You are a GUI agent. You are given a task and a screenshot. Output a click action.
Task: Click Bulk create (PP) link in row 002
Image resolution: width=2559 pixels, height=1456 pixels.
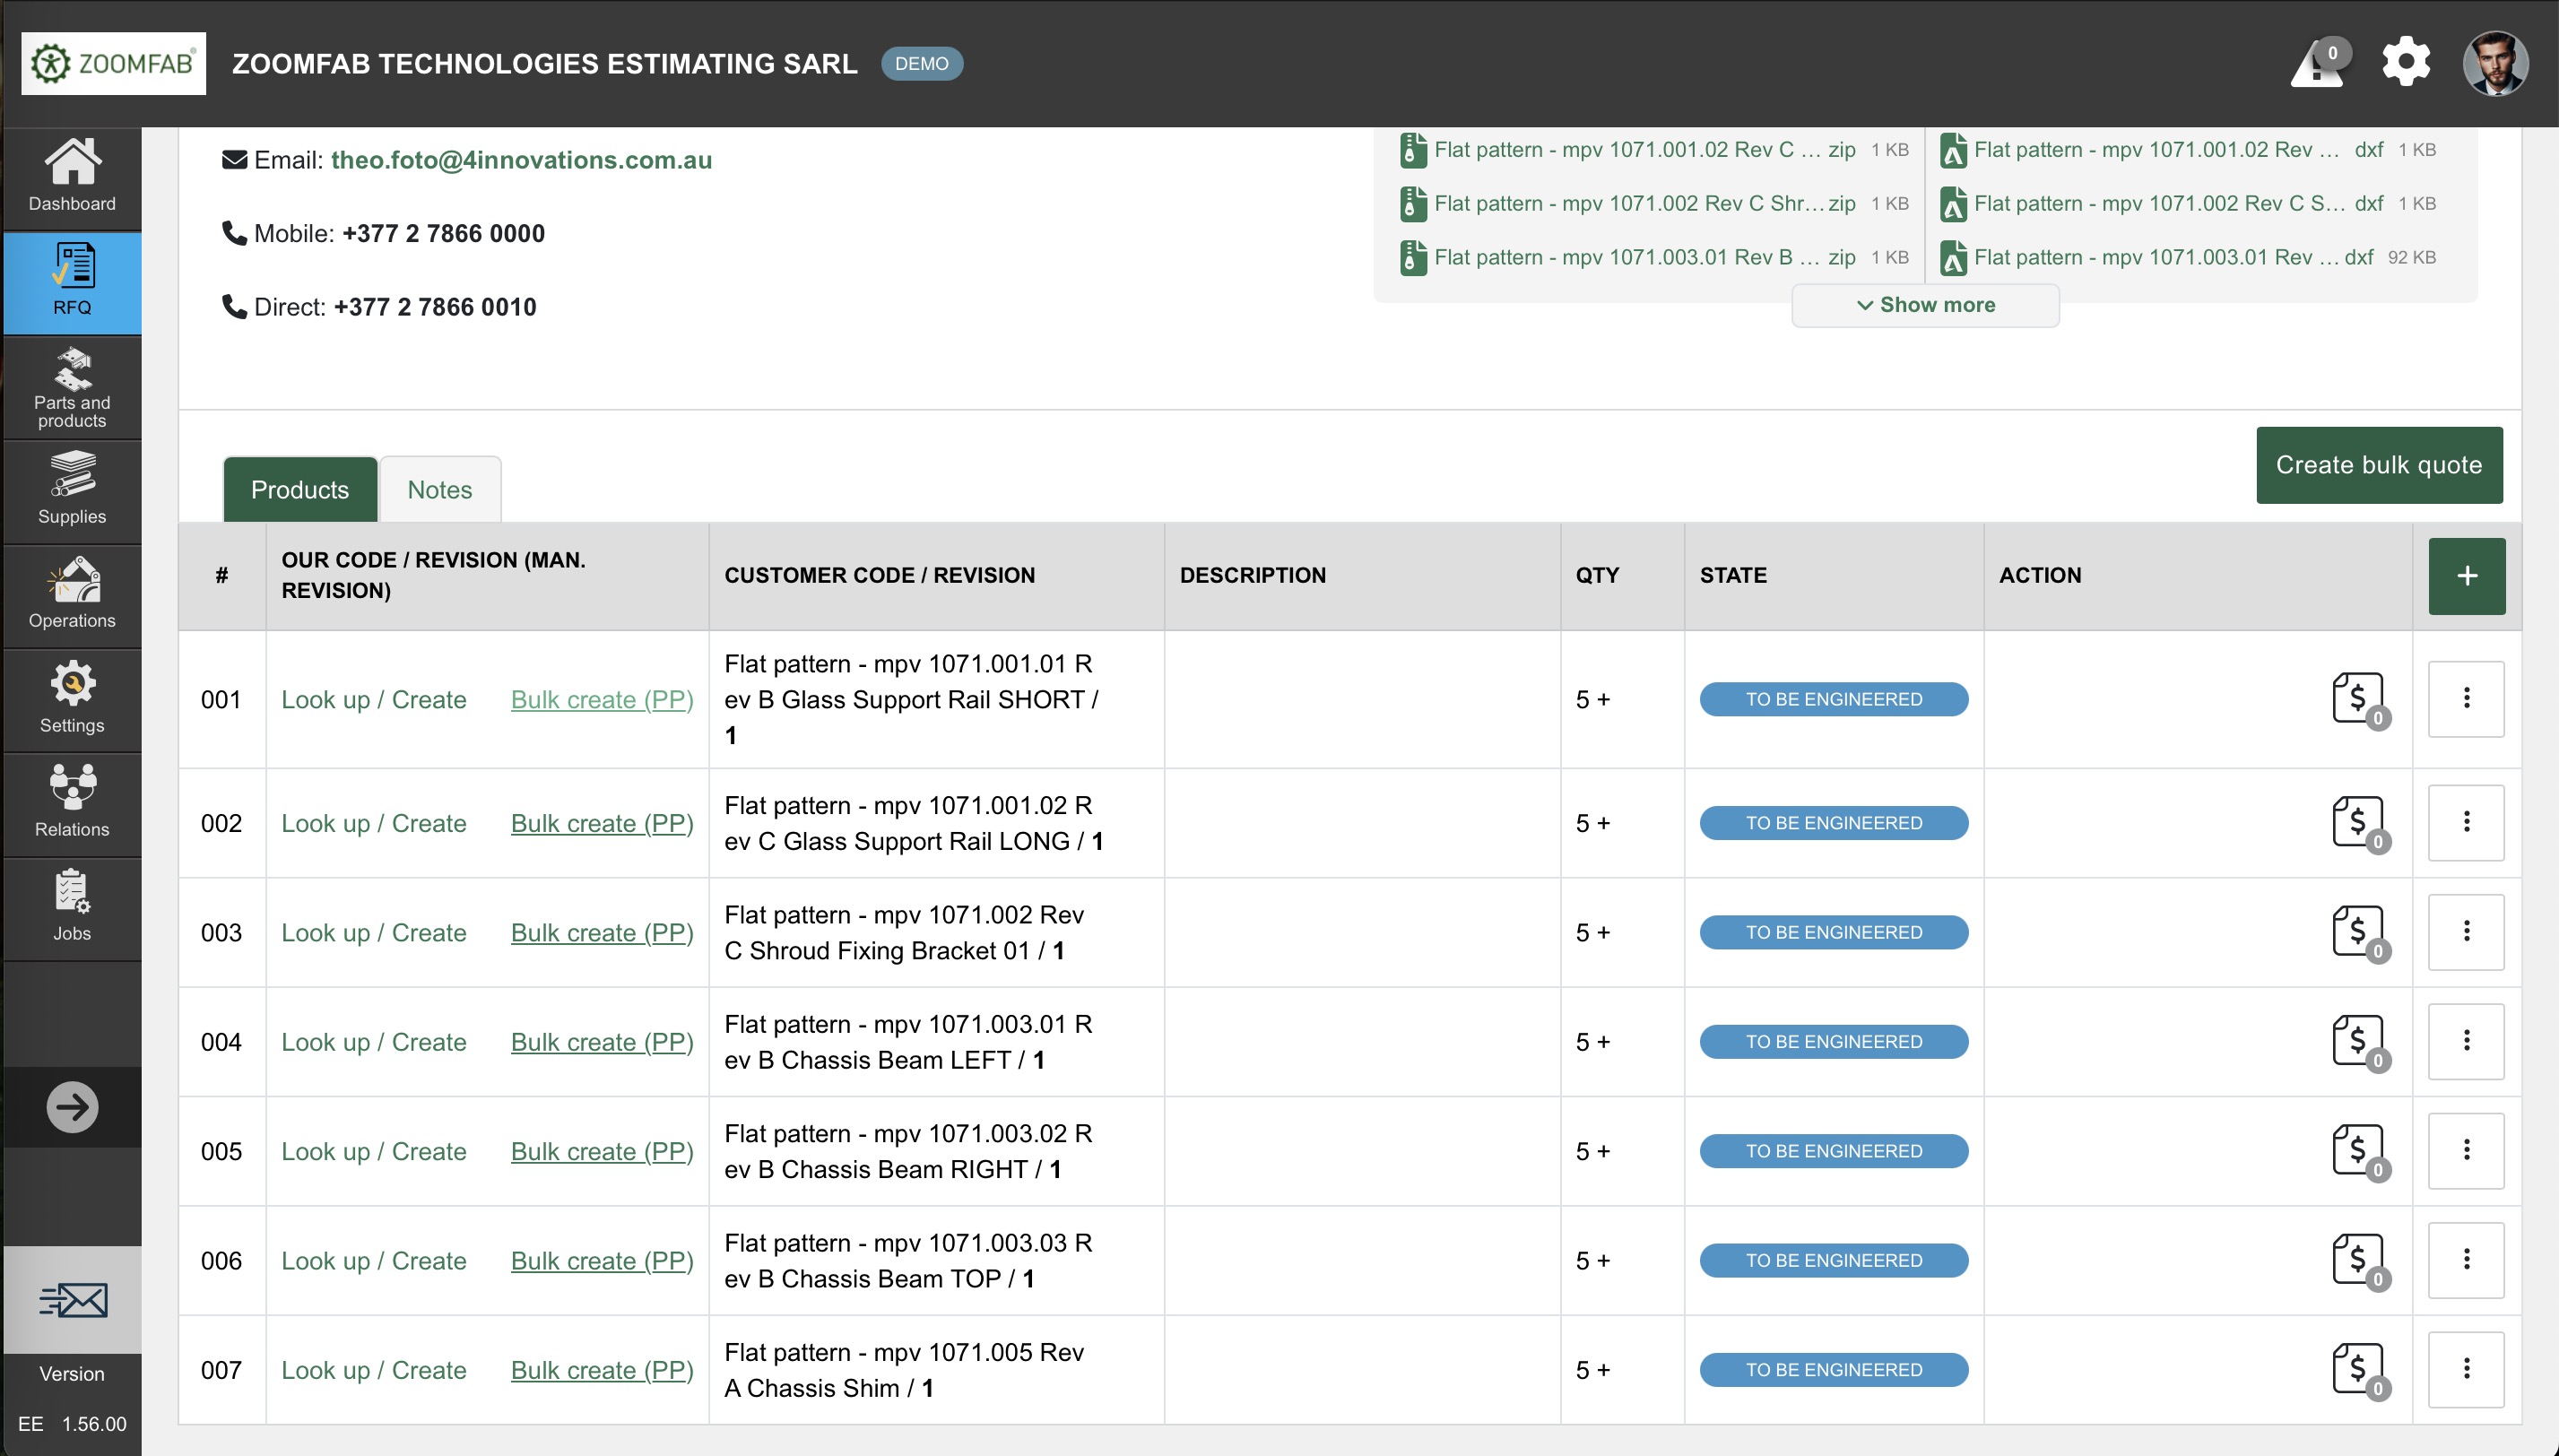(x=601, y=823)
